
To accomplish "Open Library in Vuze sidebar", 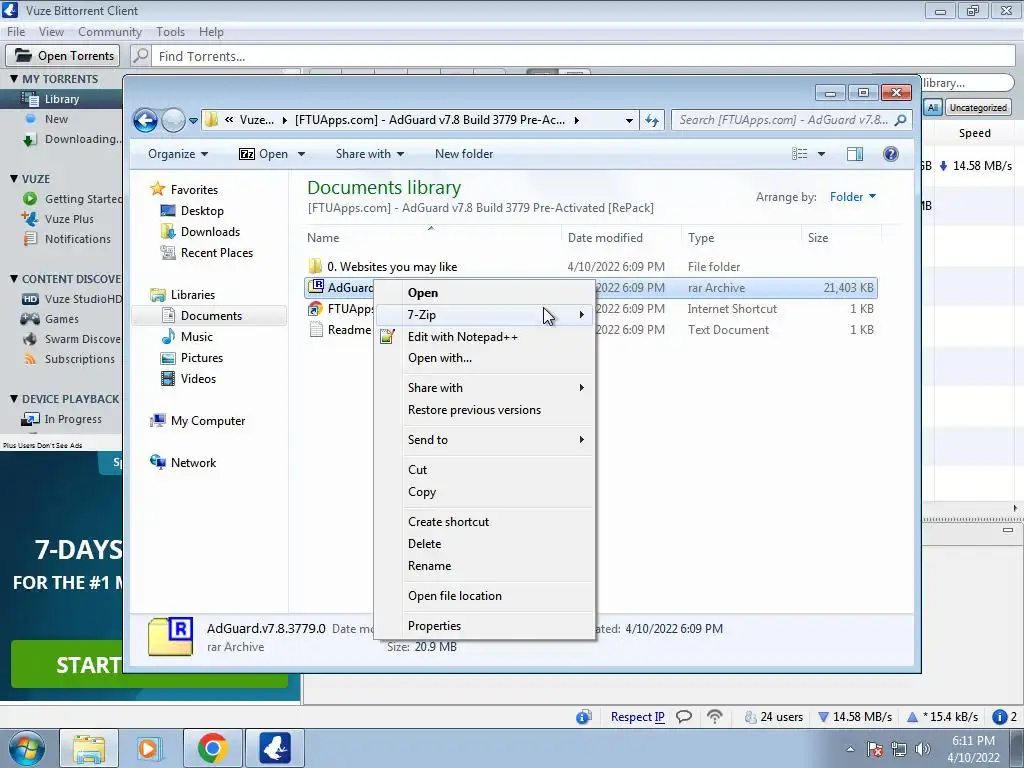I will pyautogui.click(x=62, y=99).
